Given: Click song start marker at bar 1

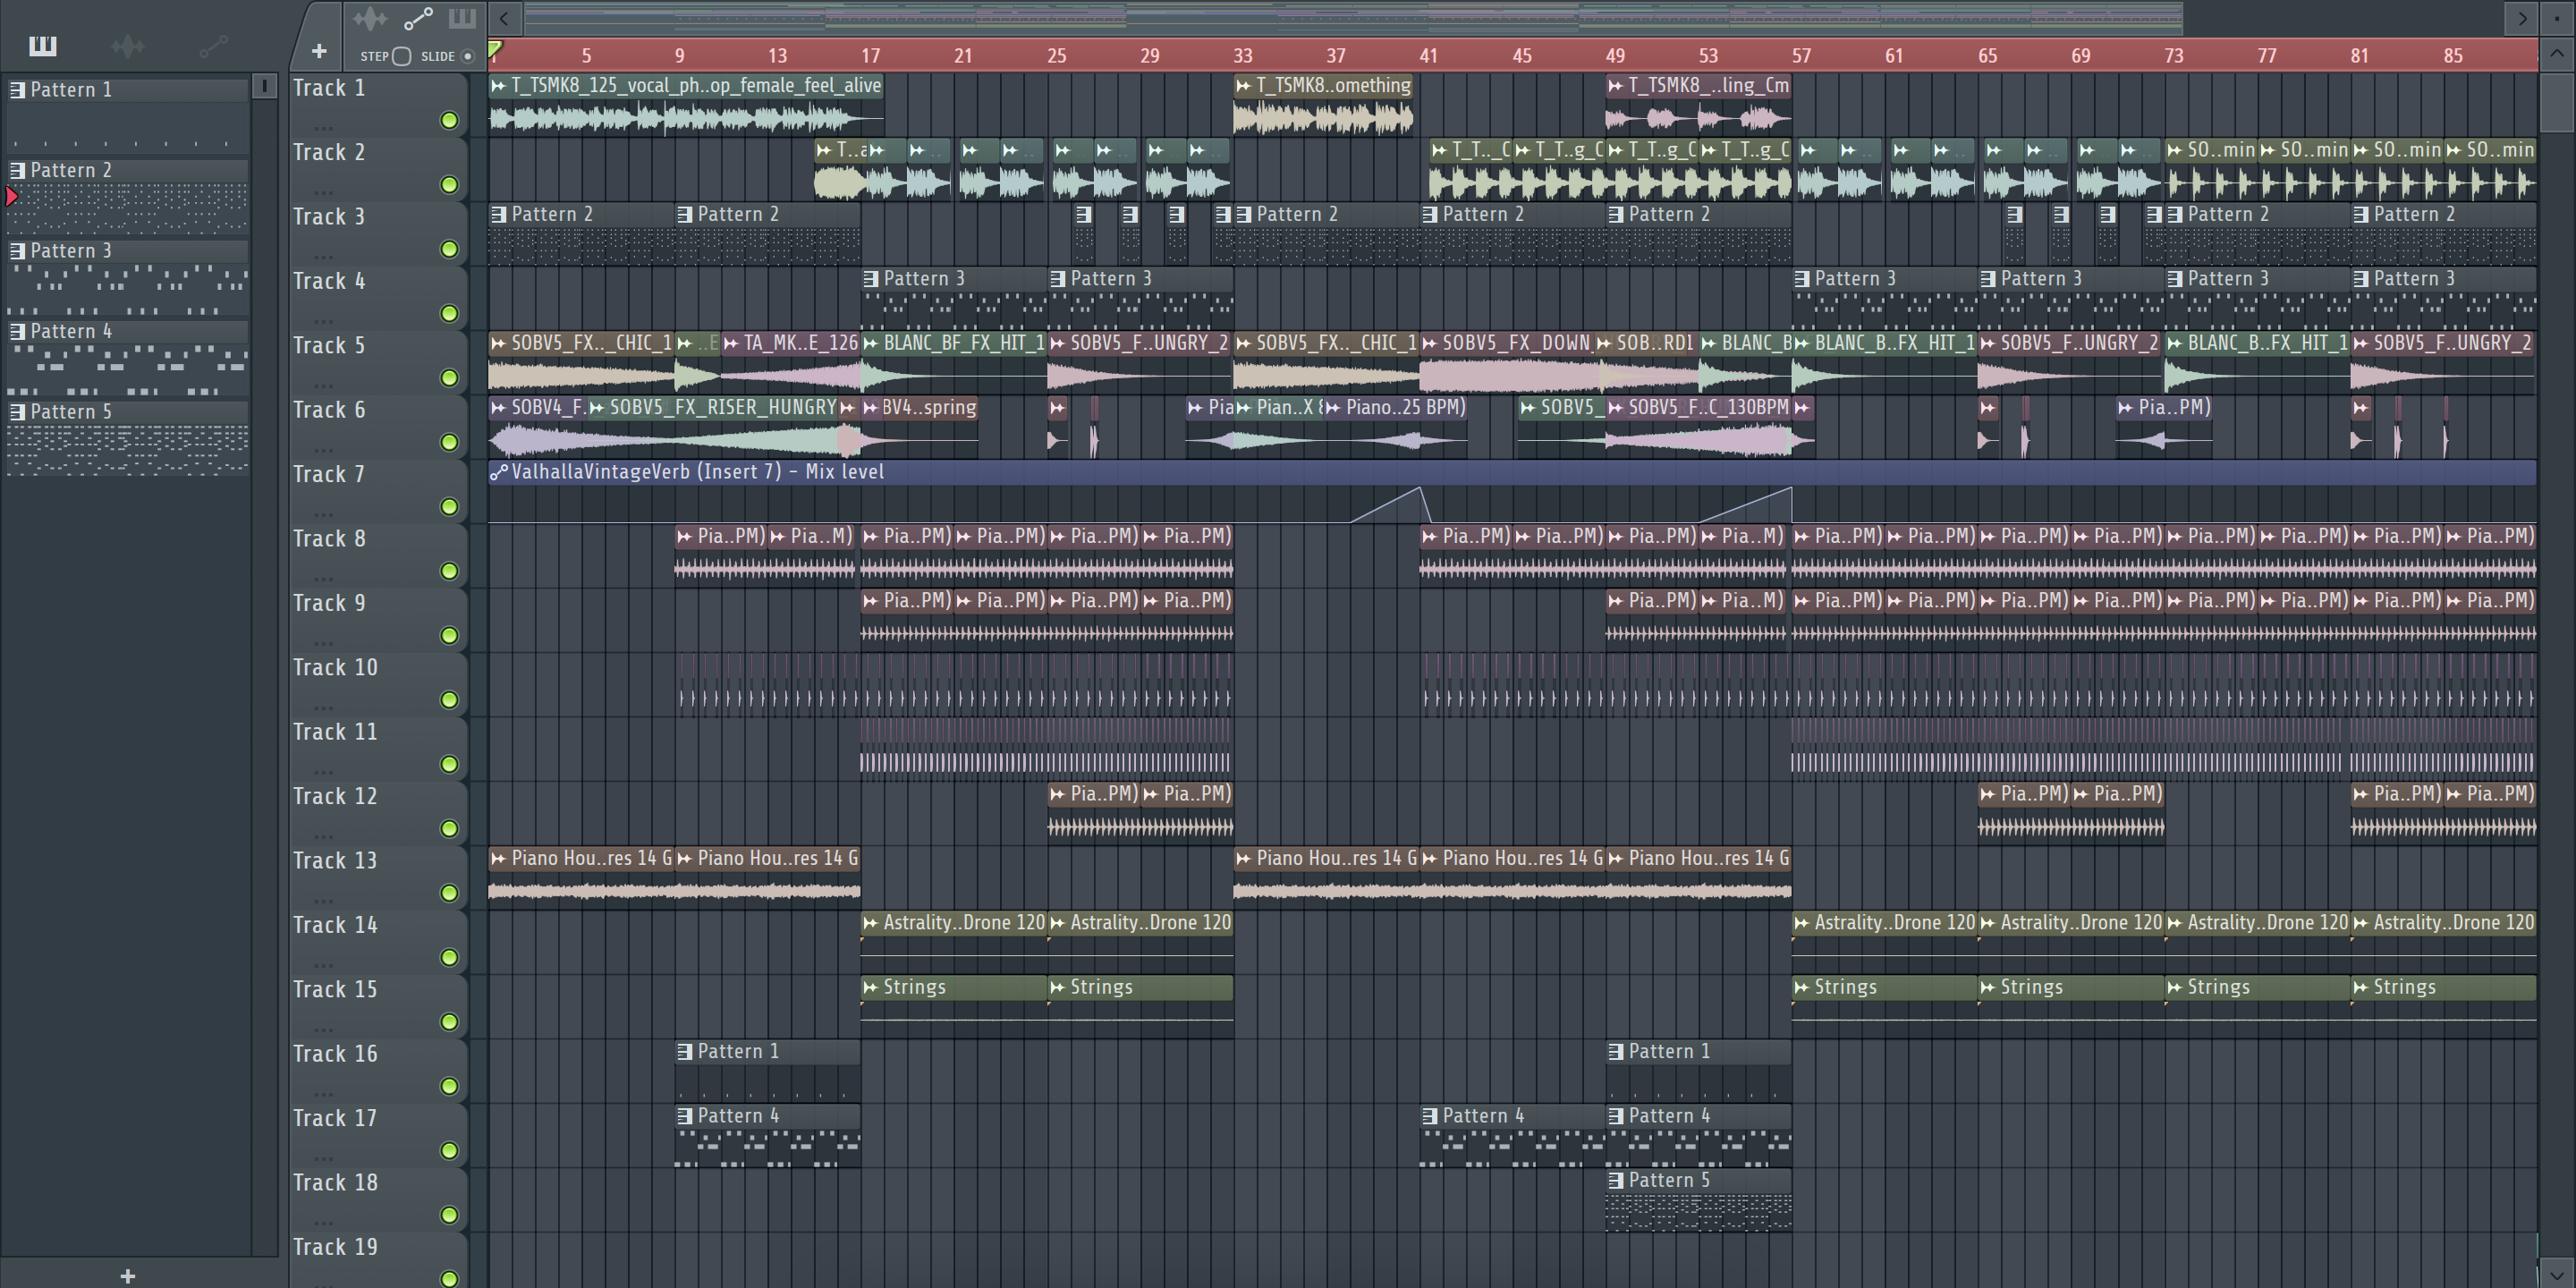Looking at the screenshot, I should (495, 49).
